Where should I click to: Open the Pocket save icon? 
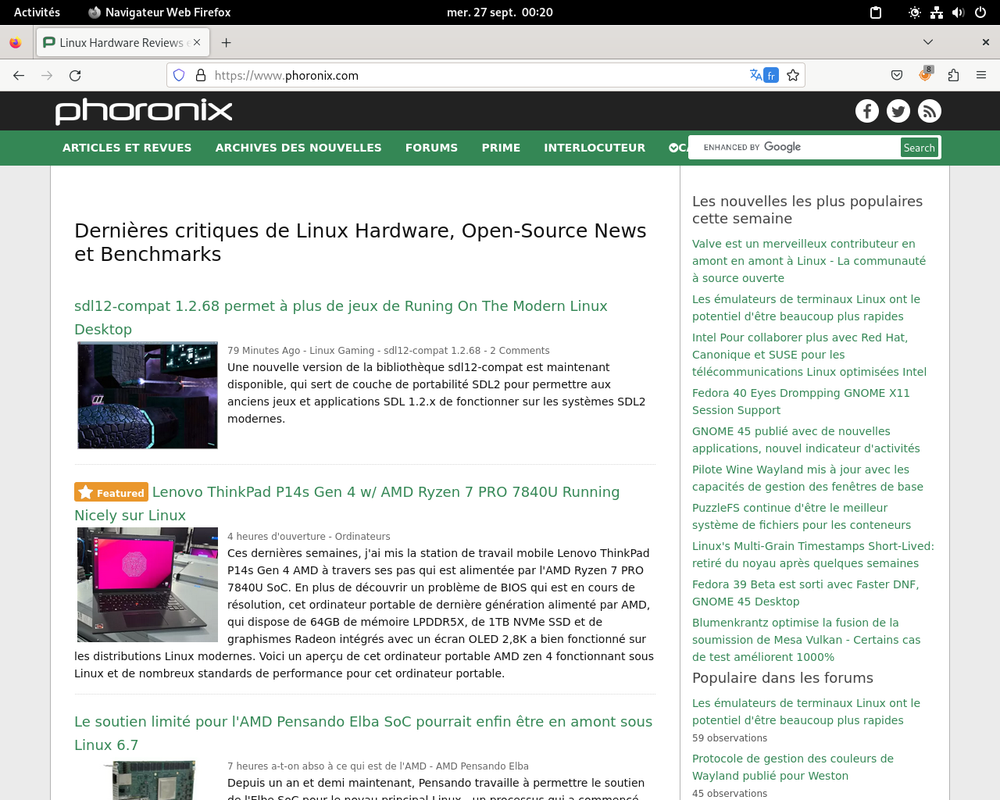(x=897, y=75)
